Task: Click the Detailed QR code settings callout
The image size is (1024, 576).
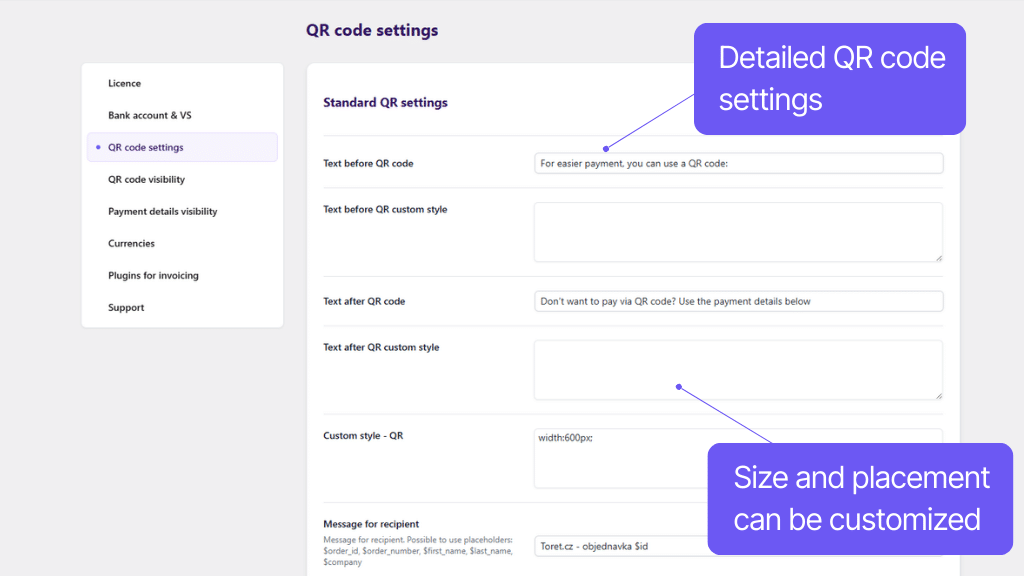Action: tap(830, 78)
